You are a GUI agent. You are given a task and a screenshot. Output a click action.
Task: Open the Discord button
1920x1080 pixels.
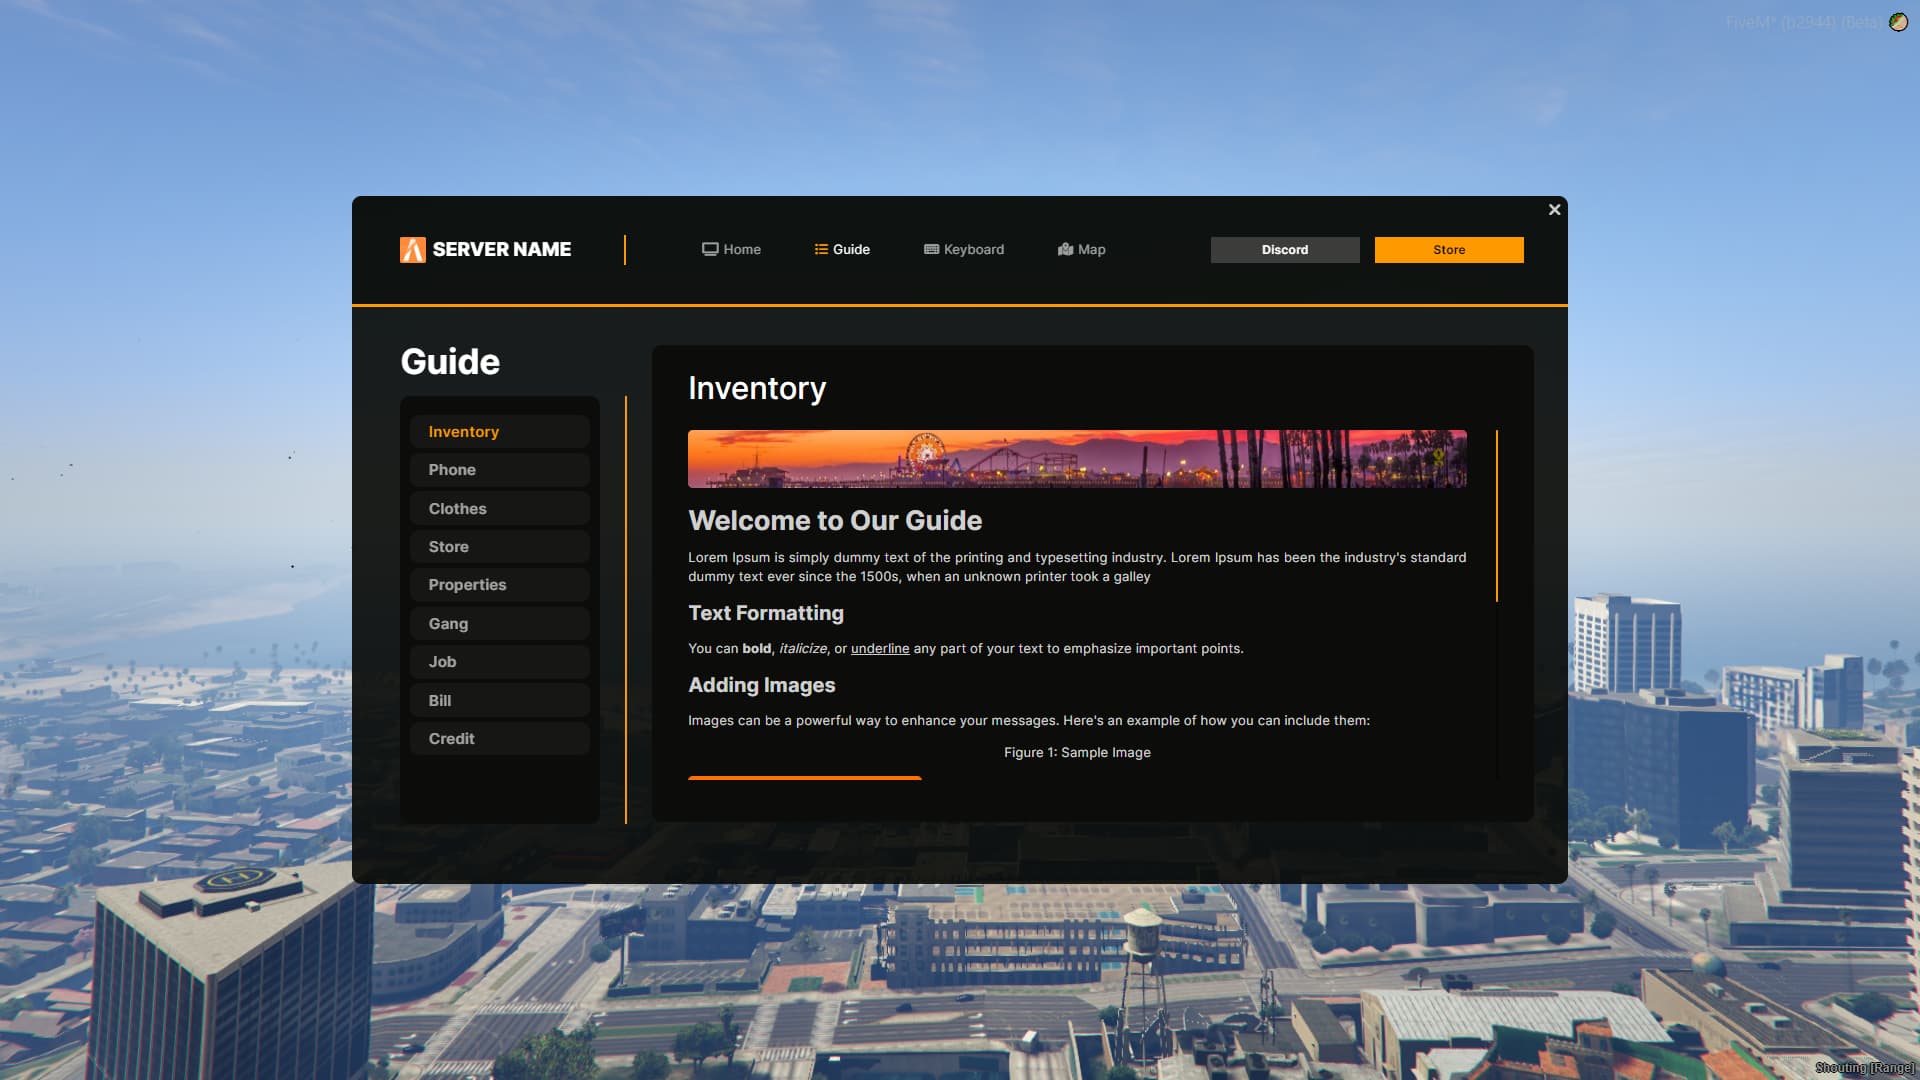(x=1284, y=250)
